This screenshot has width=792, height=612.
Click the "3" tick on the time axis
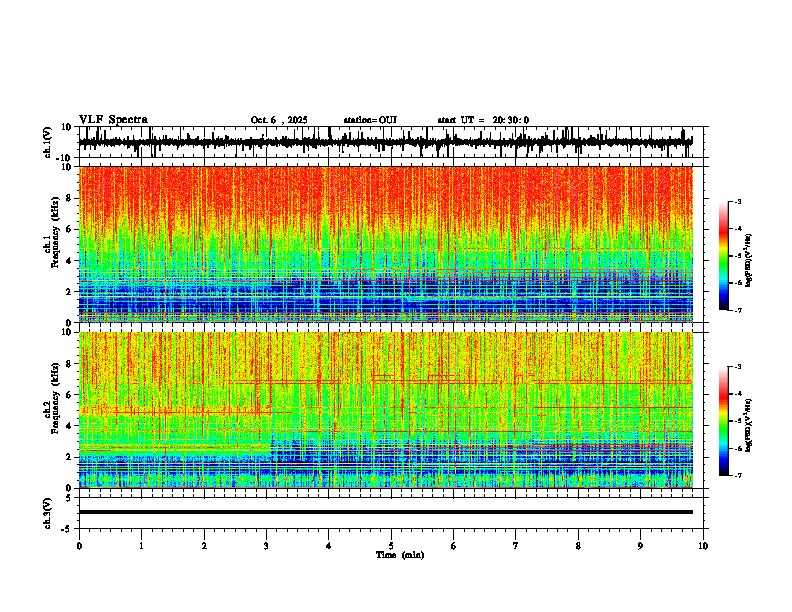(266, 546)
